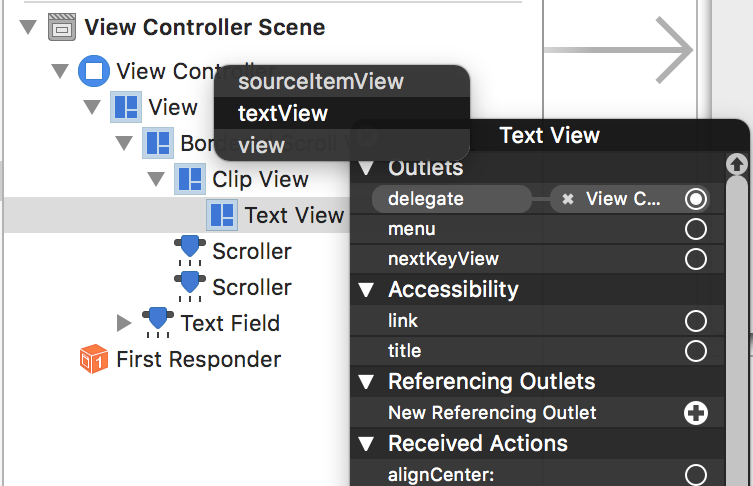Image resolution: width=753 pixels, height=486 pixels.
Task: Click the alignCenter: action connection circle
Action: (x=696, y=474)
